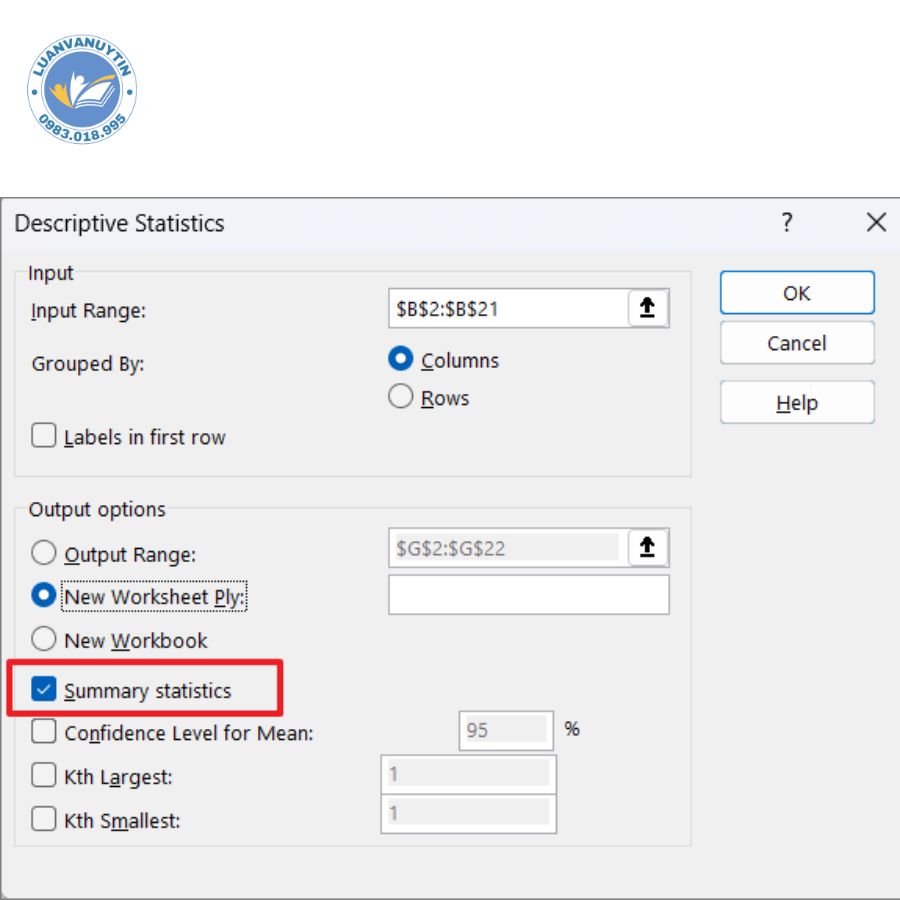Uncheck Summary statistics checkbox
Image resolution: width=900 pixels, height=900 pixels.
(44, 689)
